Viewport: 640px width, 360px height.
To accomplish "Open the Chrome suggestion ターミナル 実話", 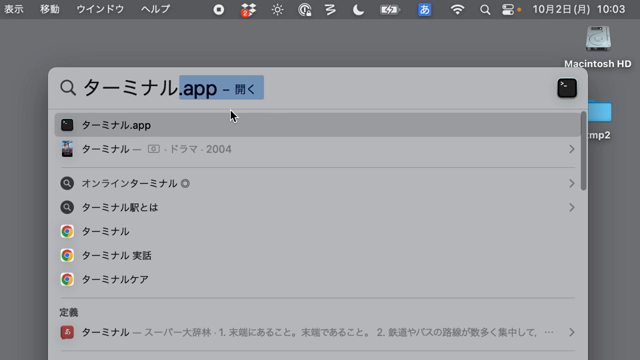I will 317,256.
